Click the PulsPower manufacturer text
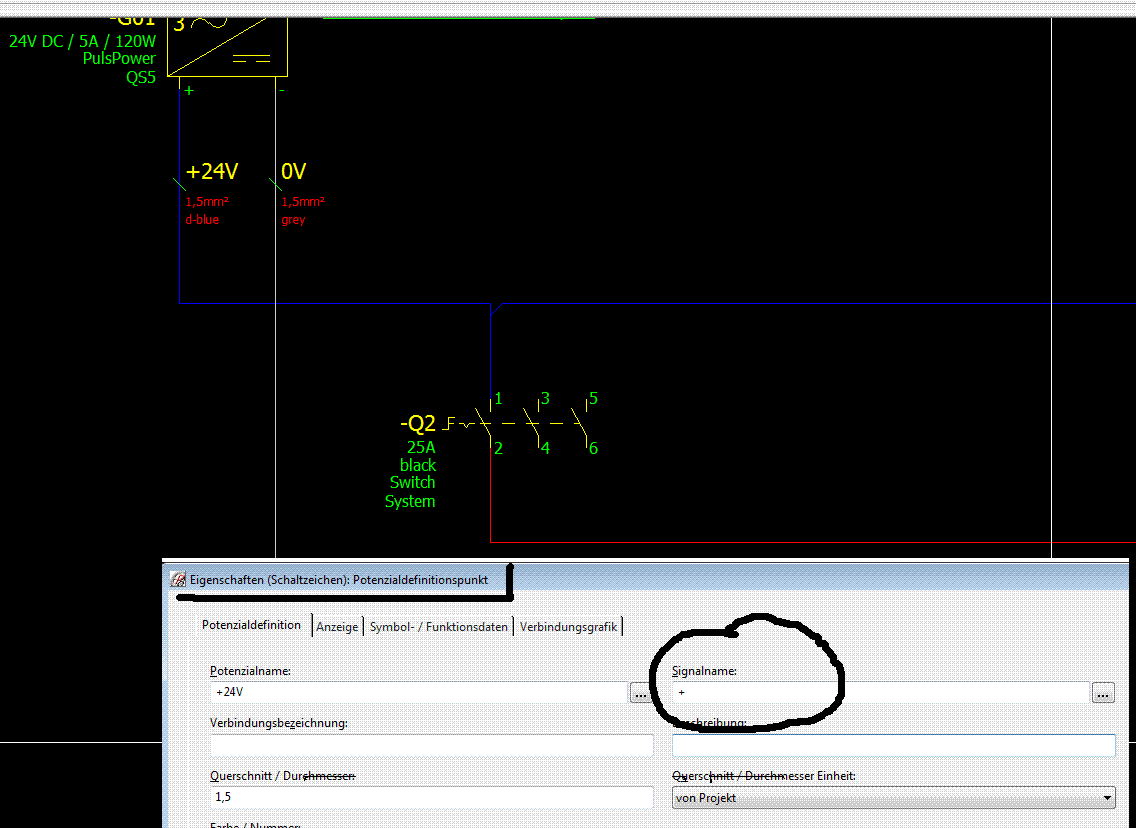This screenshot has width=1136, height=828. click(119, 59)
